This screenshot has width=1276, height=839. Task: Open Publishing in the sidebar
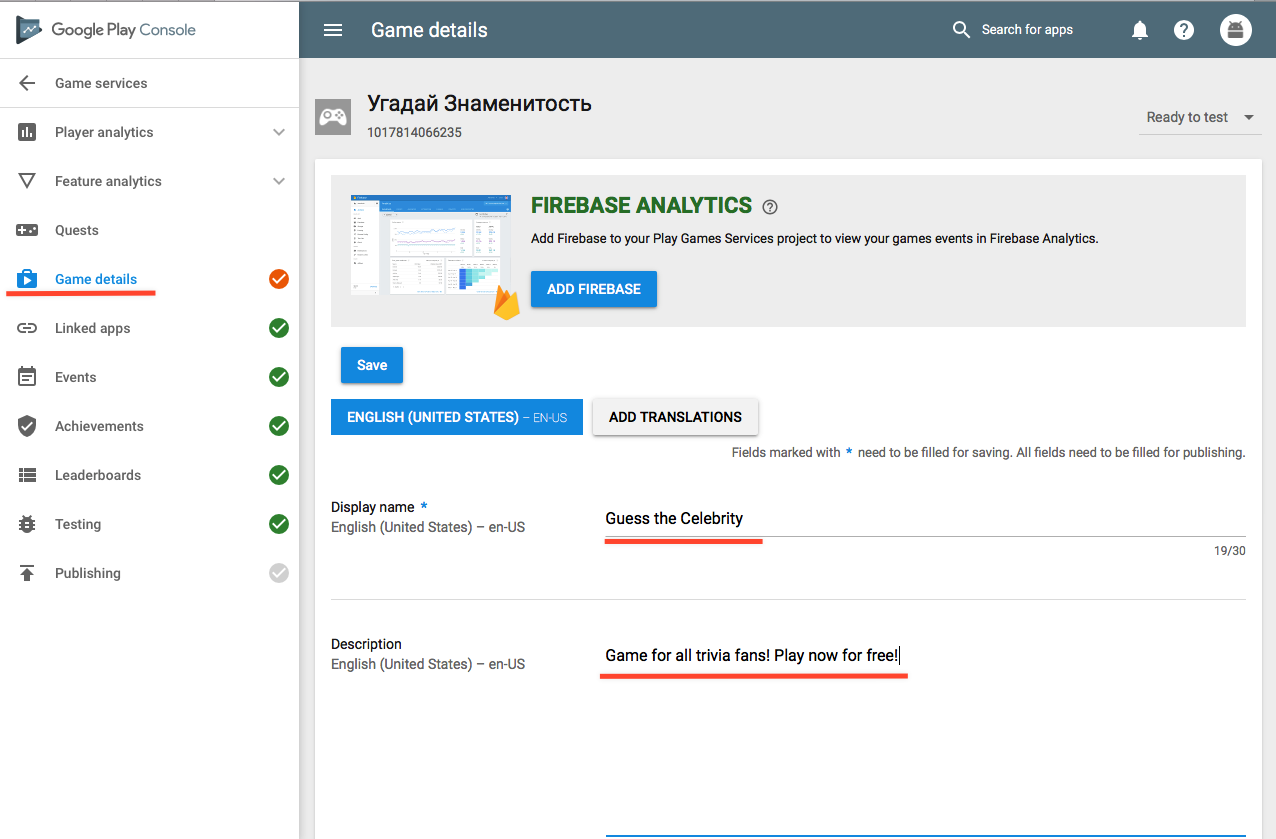coord(88,573)
